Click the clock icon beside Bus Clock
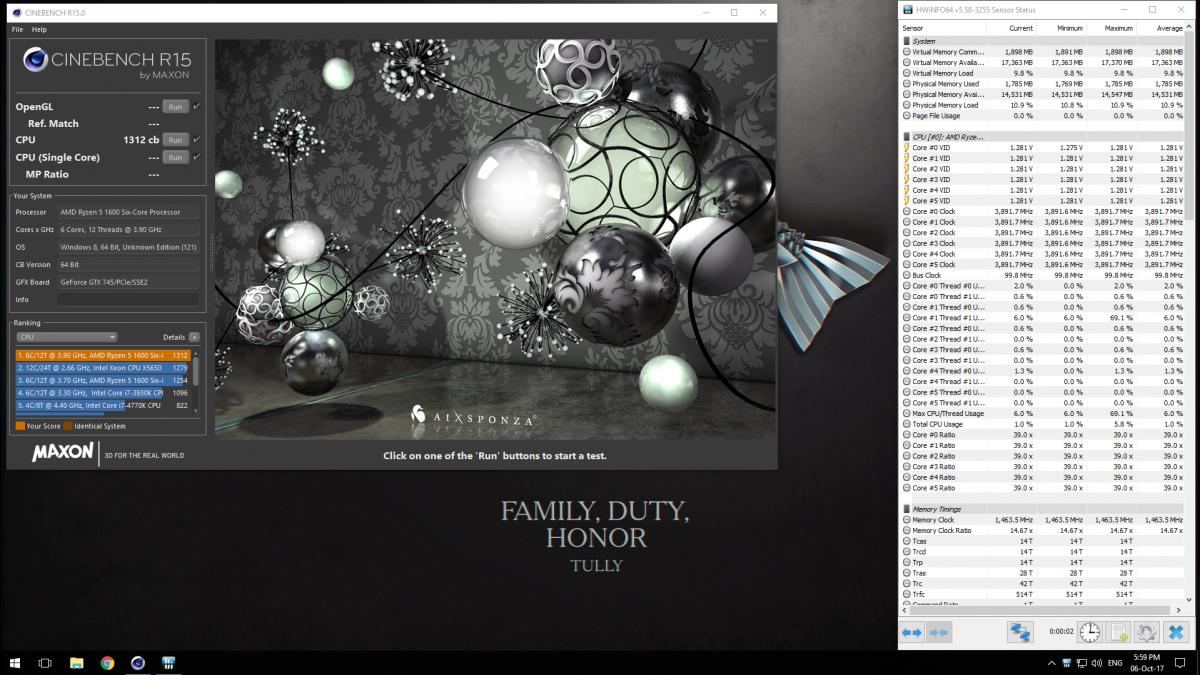Viewport: 1200px width, 675px height. click(x=906, y=275)
